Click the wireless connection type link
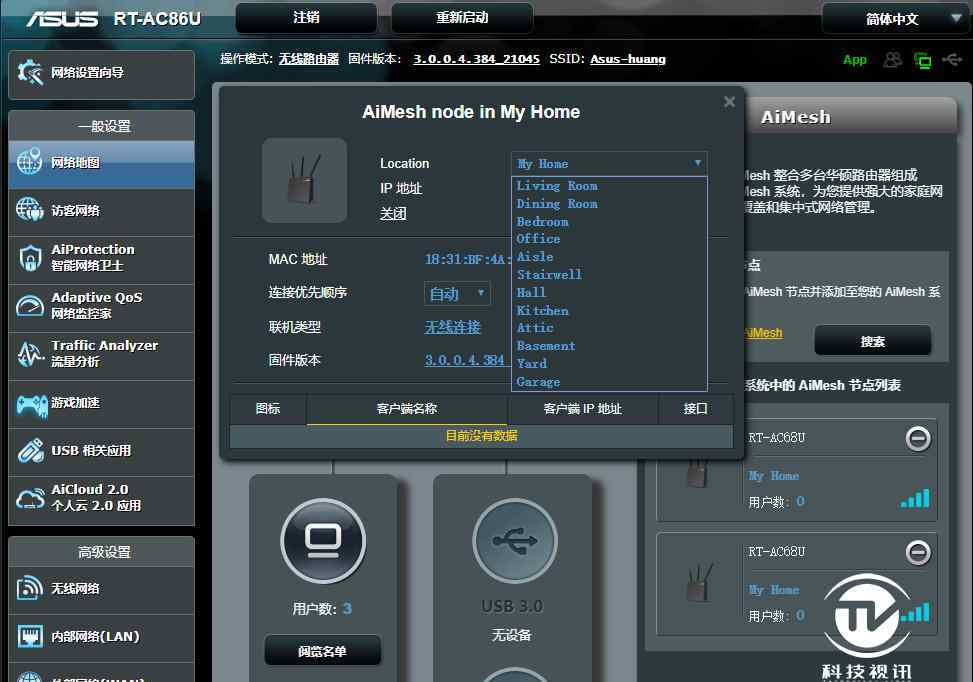Screen dimensions: 973x682 (452, 327)
